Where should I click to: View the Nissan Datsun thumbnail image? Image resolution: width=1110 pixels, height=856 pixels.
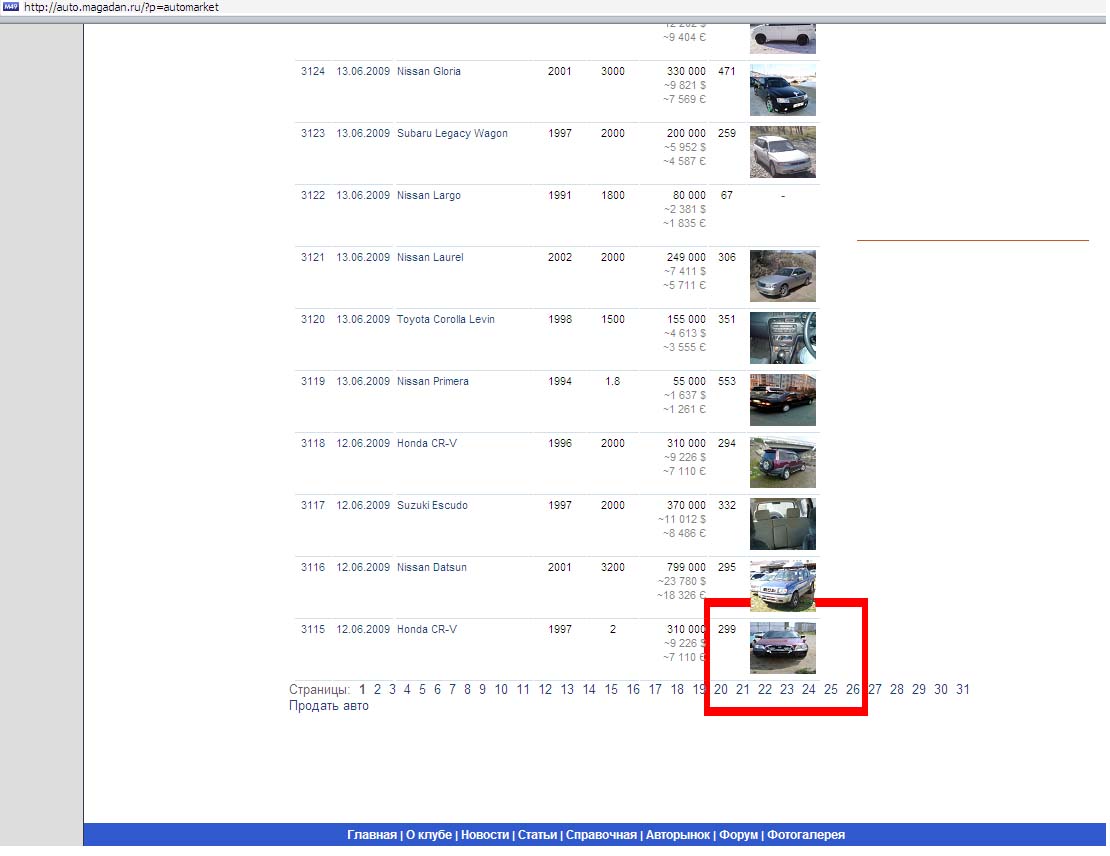click(782, 586)
